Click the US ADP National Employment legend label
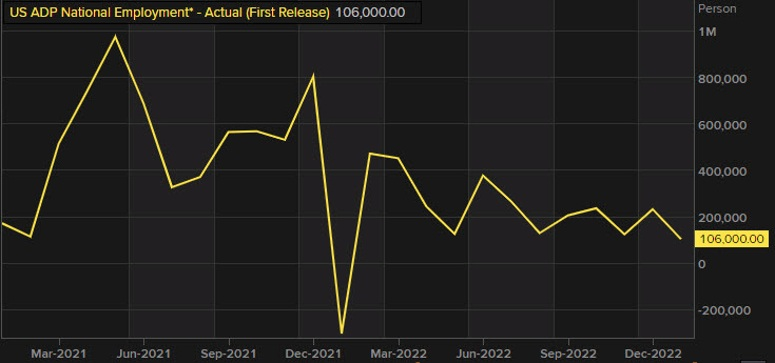 pyautogui.click(x=169, y=13)
